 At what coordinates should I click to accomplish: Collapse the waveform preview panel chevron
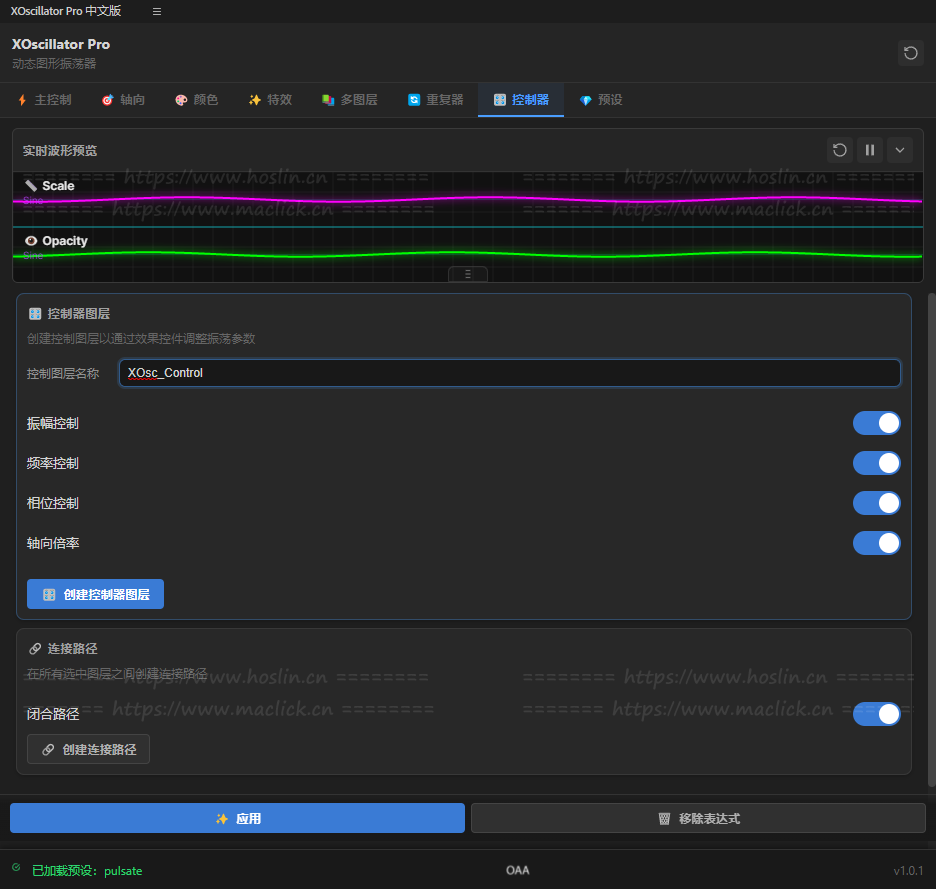(x=900, y=150)
